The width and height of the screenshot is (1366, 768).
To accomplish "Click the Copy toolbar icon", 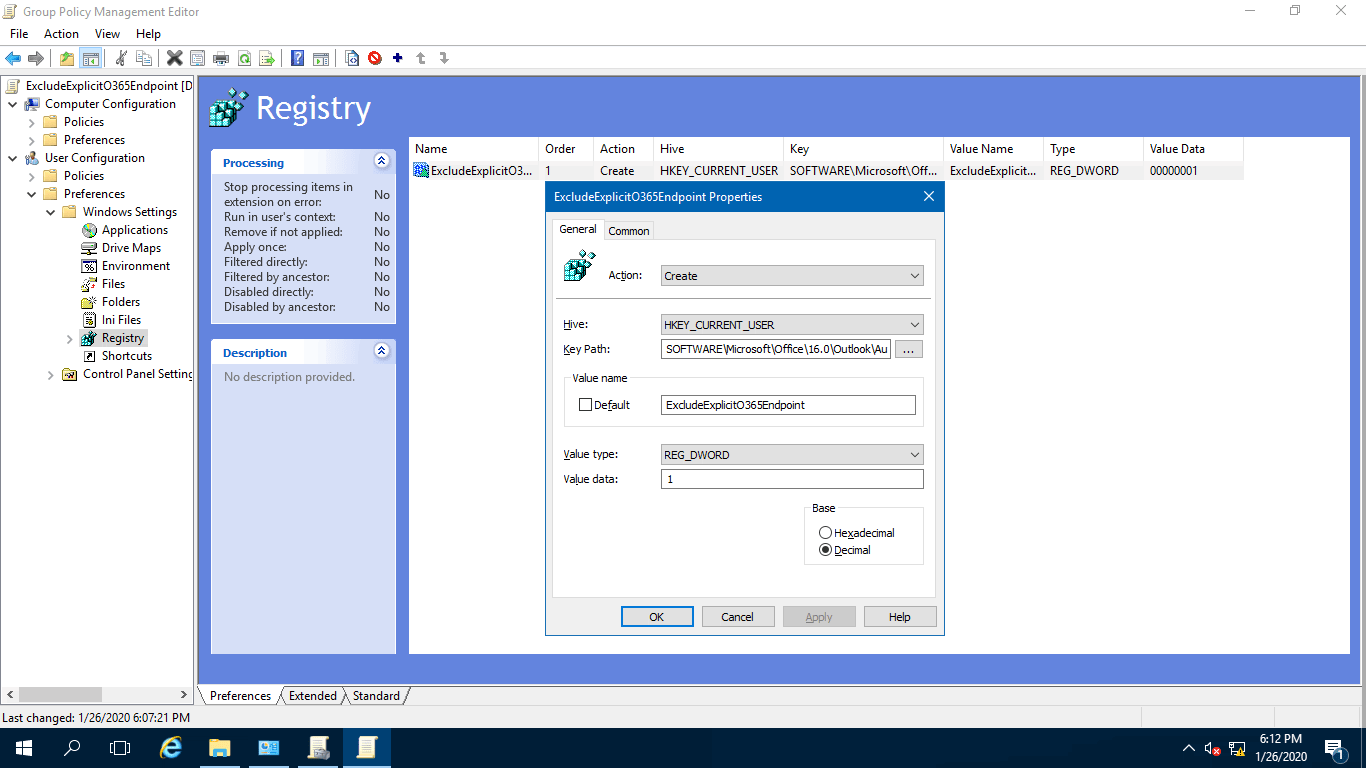I will 144,58.
